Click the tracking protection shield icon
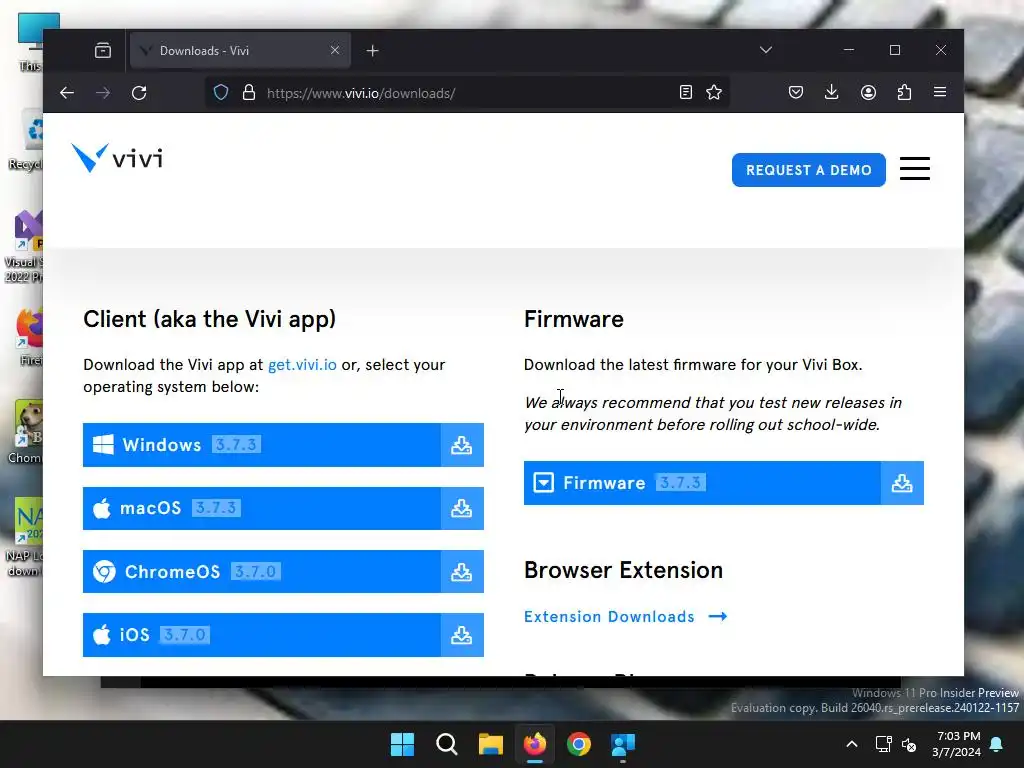This screenshot has height=768, width=1024. click(221, 93)
